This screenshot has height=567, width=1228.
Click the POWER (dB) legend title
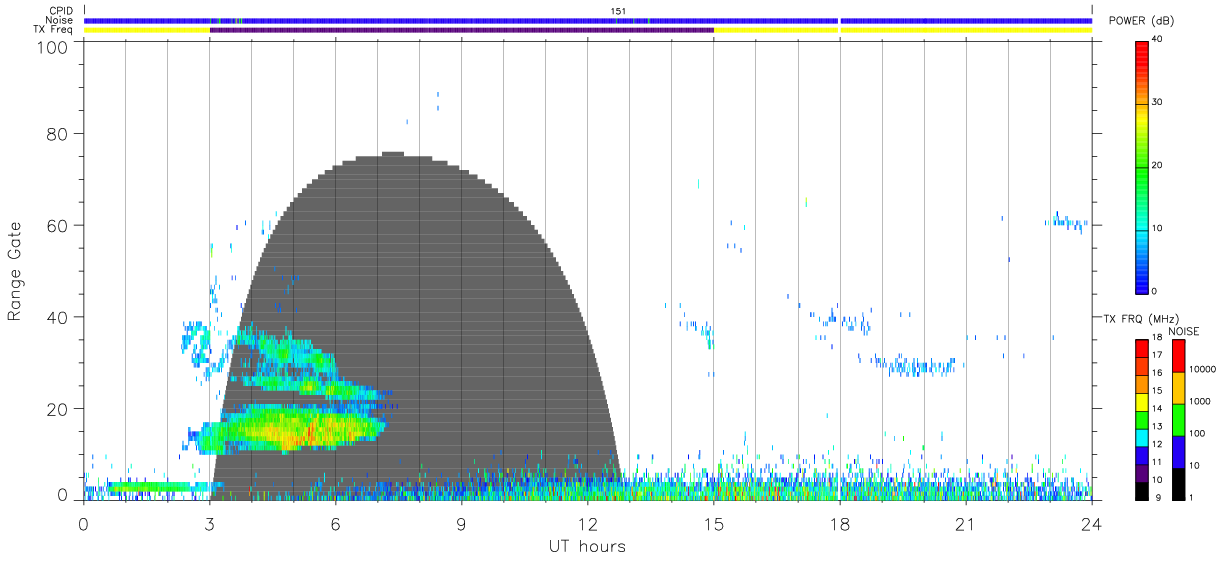click(x=1142, y=21)
